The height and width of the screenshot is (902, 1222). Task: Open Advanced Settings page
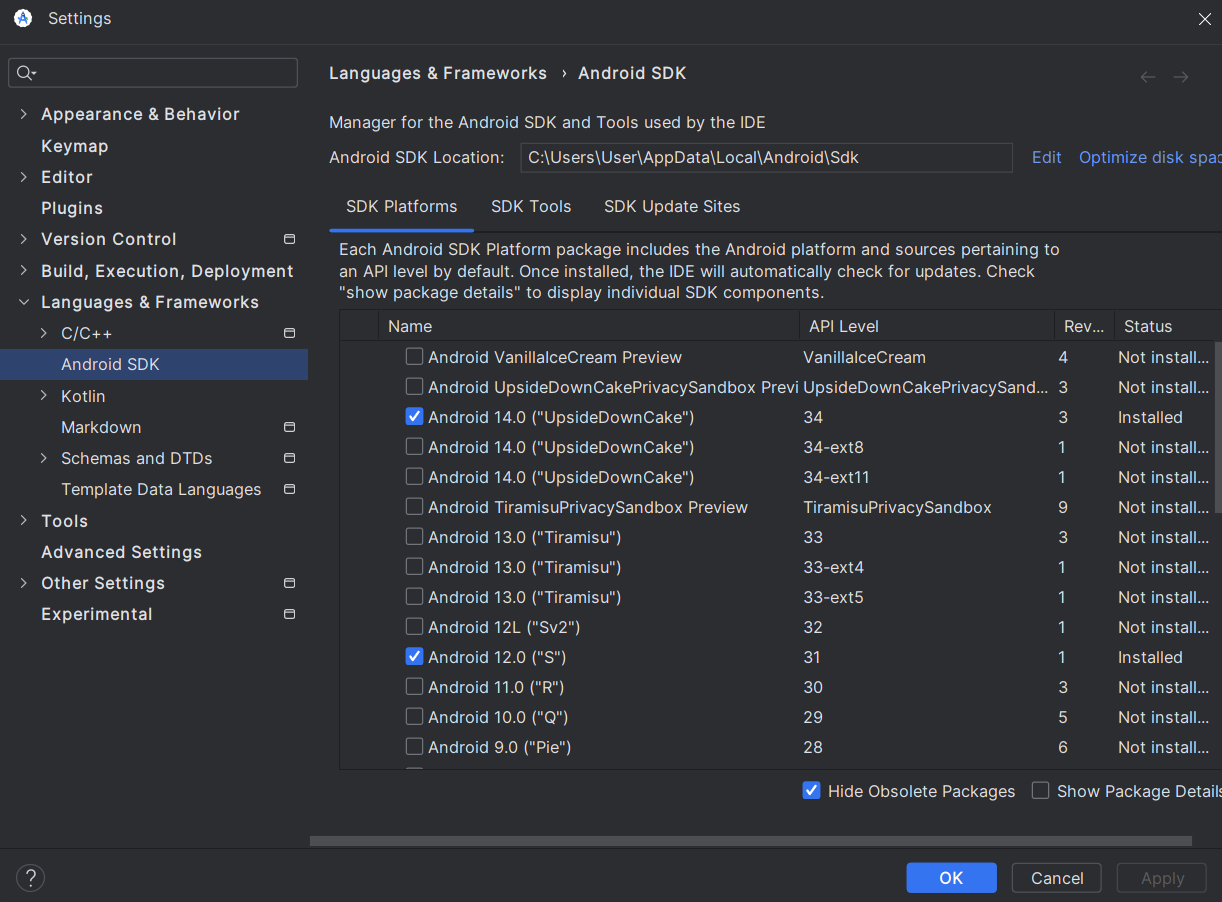coord(121,552)
